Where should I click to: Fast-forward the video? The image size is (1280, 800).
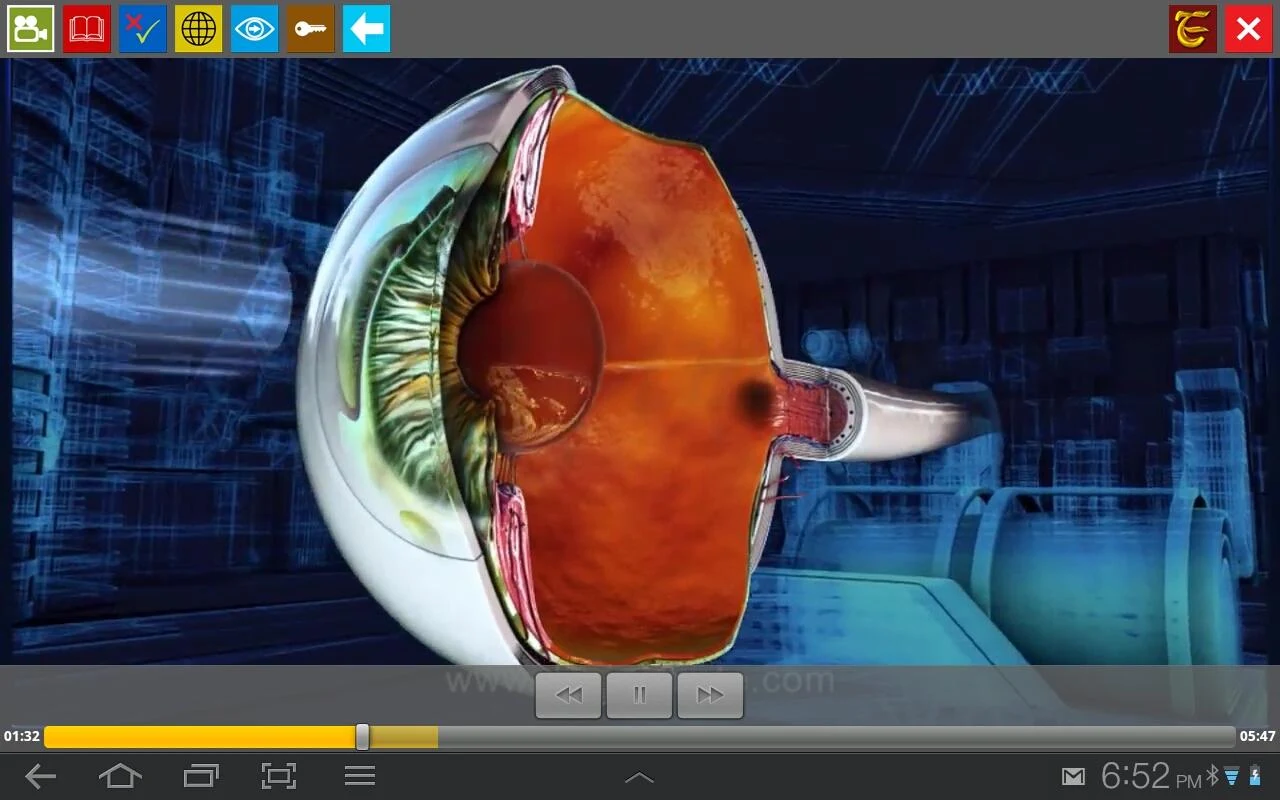[x=710, y=695]
